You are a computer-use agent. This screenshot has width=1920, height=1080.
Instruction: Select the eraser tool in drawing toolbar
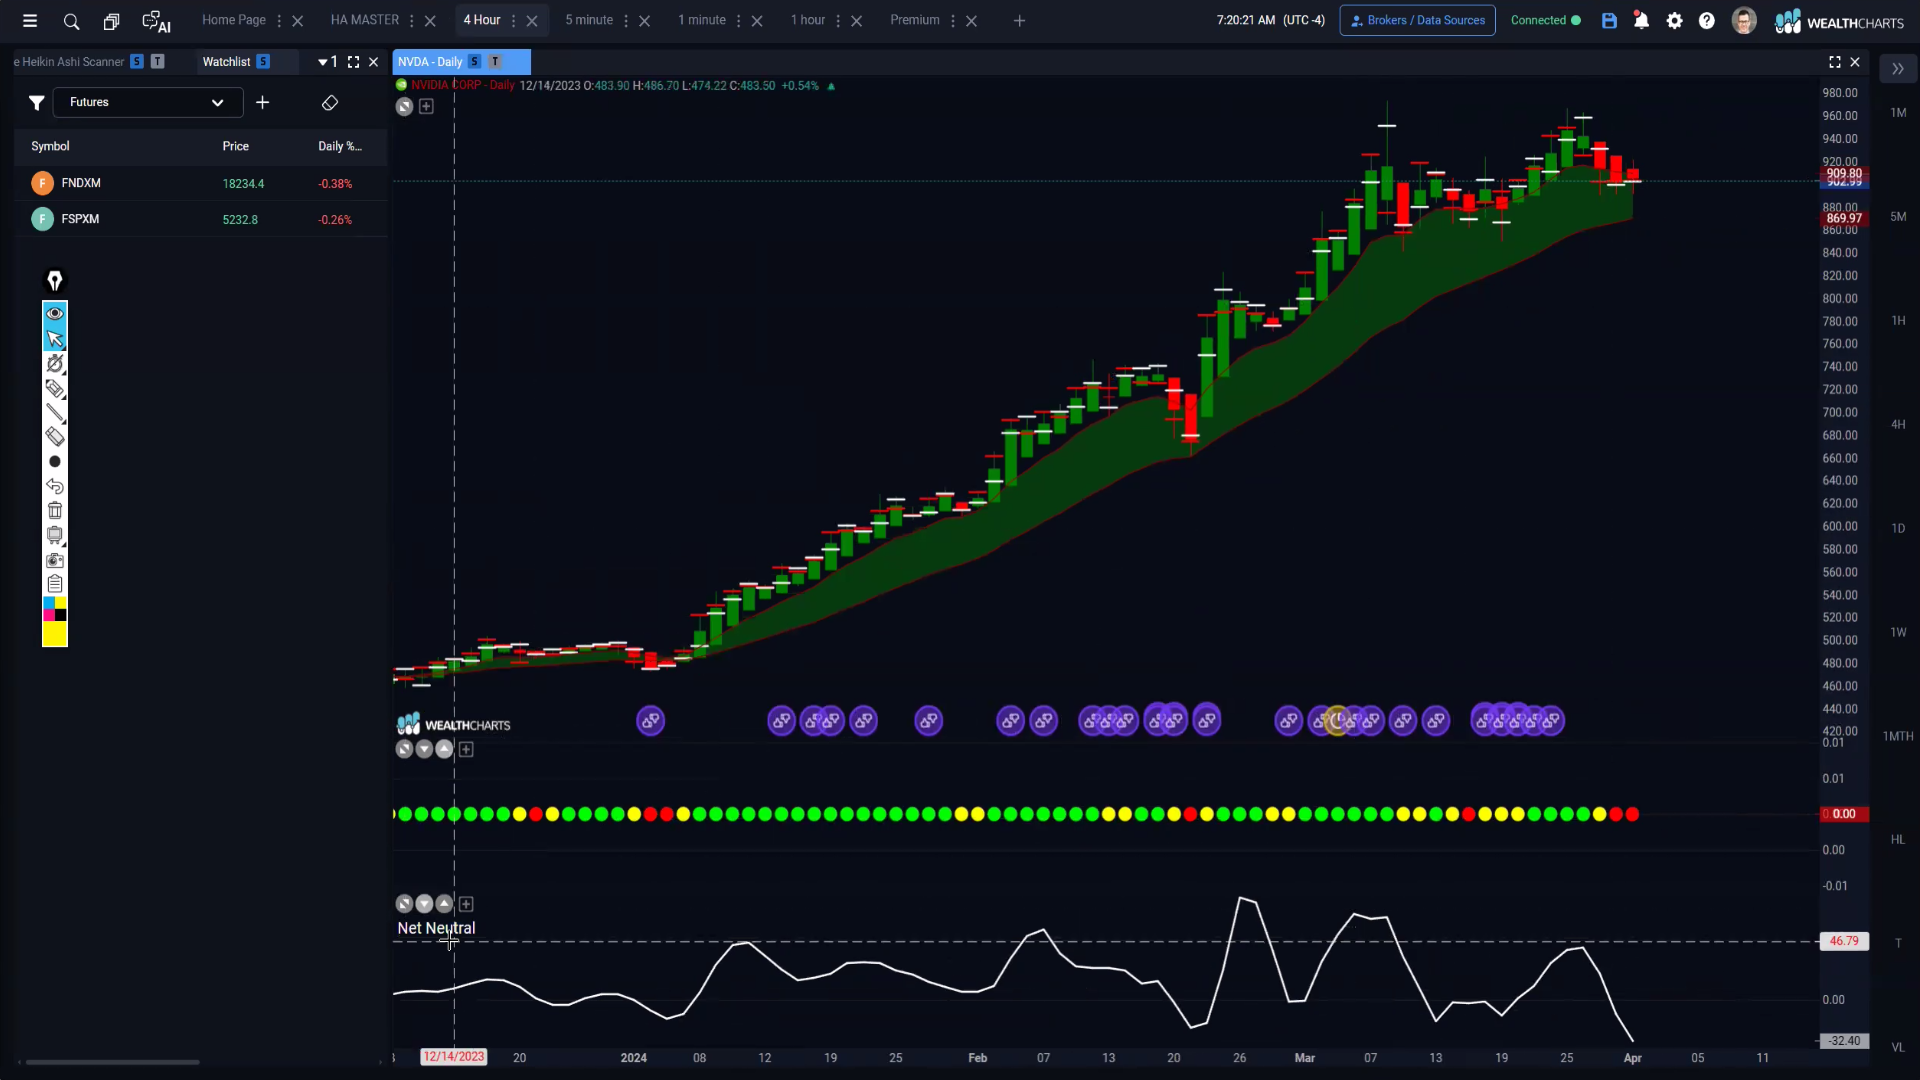click(x=55, y=436)
